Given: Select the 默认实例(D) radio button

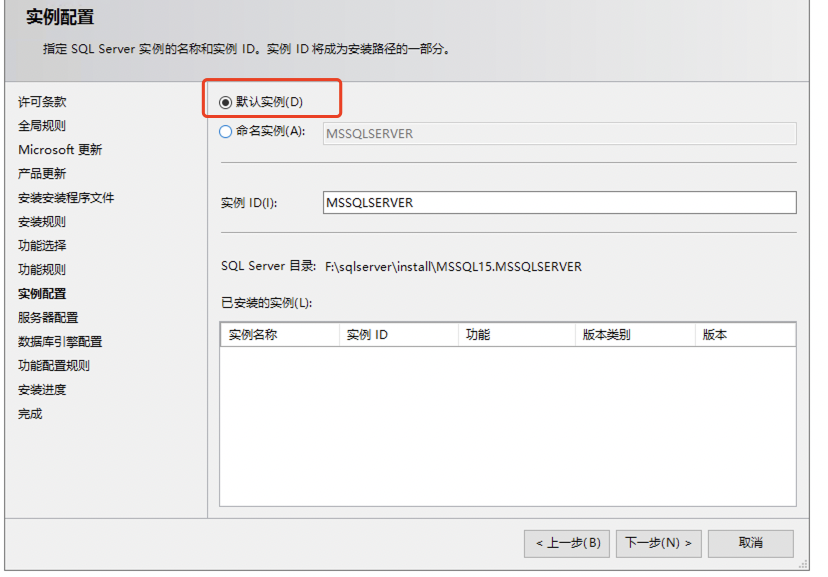Looking at the screenshot, I should click(226, 102).
